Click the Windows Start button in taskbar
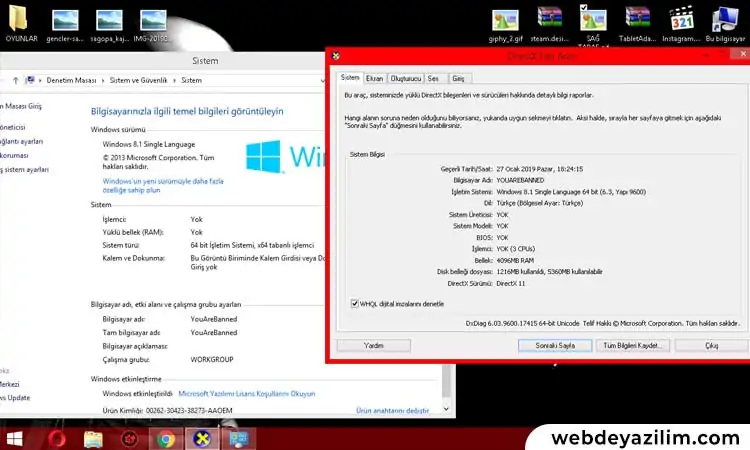 14,439
